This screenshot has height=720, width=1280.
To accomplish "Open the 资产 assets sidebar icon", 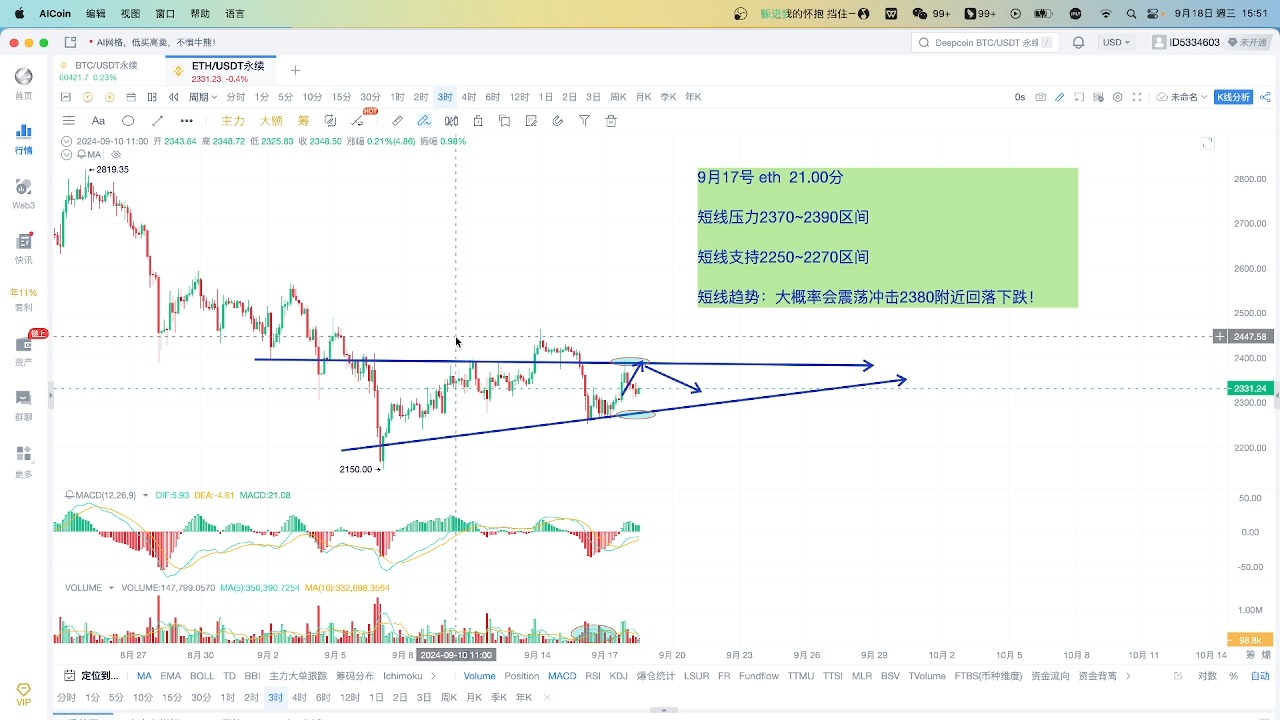I will coord(23,350).
